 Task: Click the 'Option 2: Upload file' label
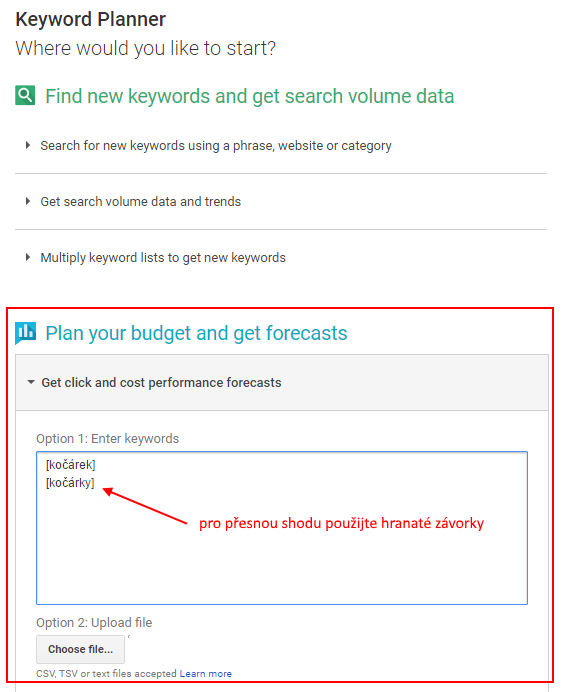click(94, 623)
